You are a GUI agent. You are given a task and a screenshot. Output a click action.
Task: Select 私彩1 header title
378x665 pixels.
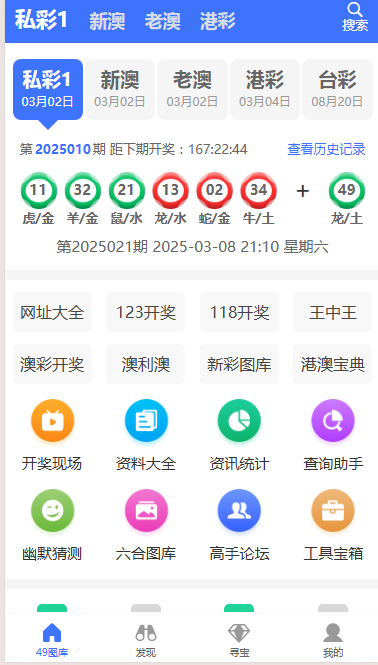(x=41, y=20)
